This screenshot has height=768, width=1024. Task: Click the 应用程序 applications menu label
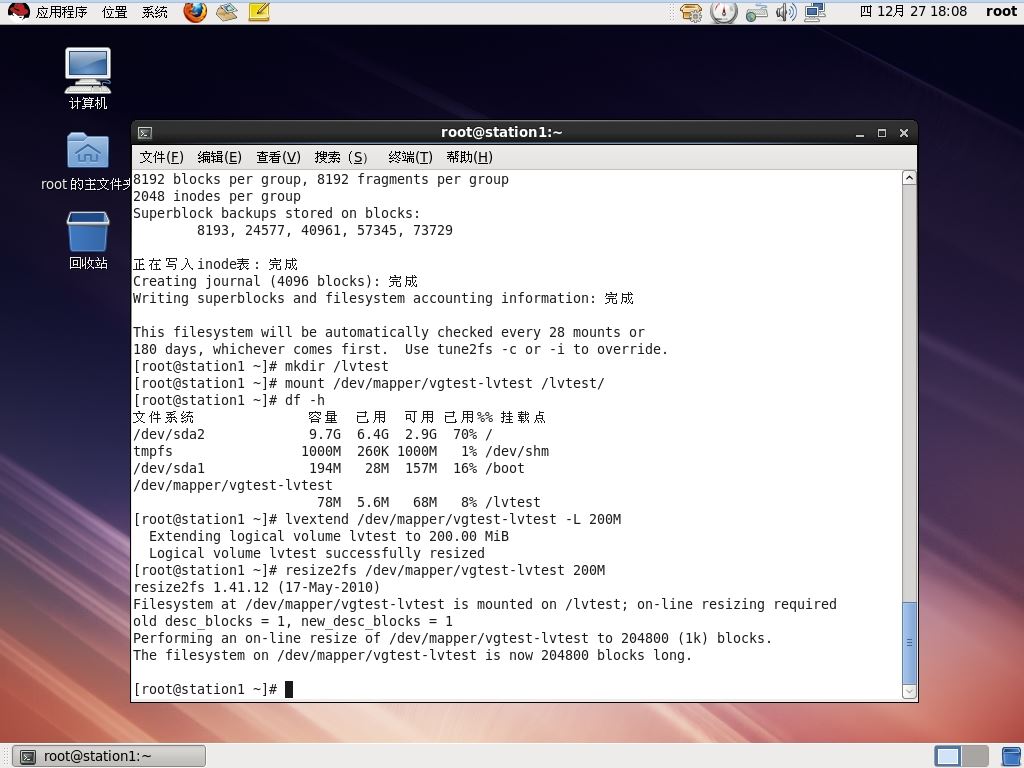[x=61, y=12]
